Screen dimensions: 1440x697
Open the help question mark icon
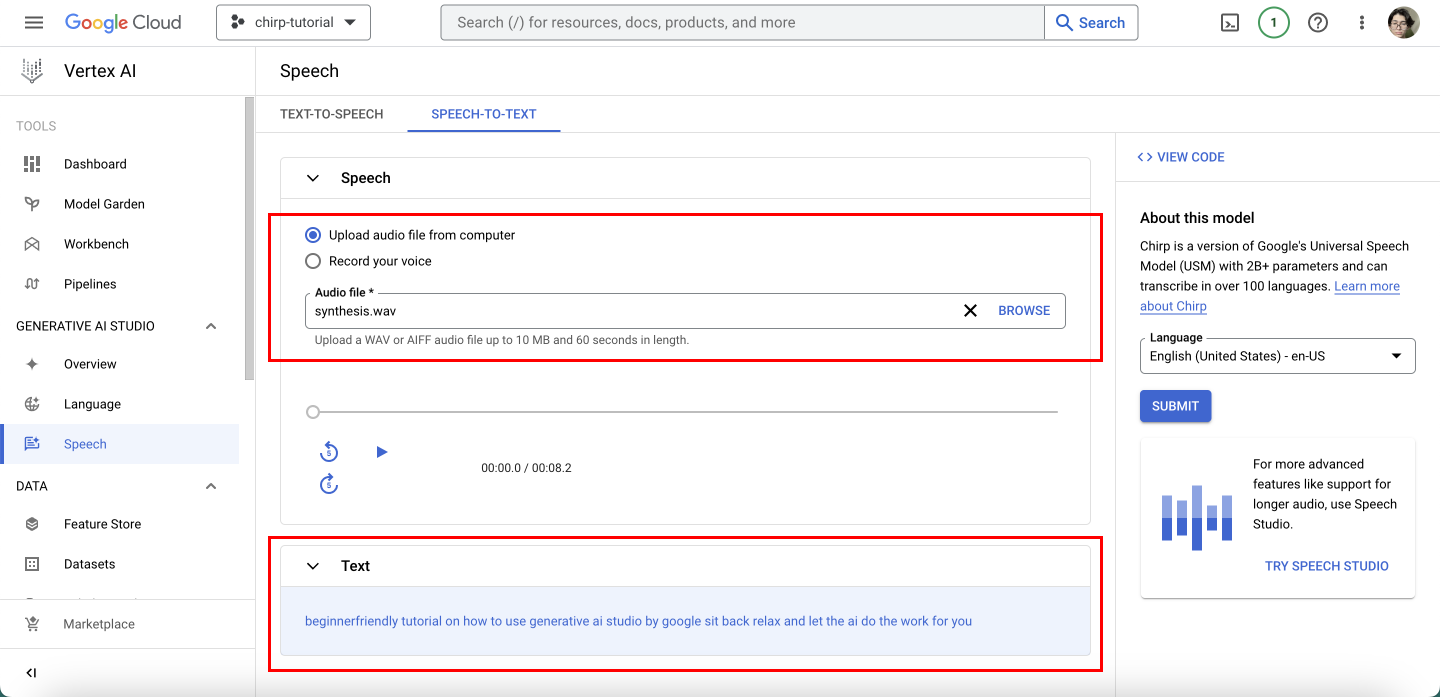point(1318,23)
